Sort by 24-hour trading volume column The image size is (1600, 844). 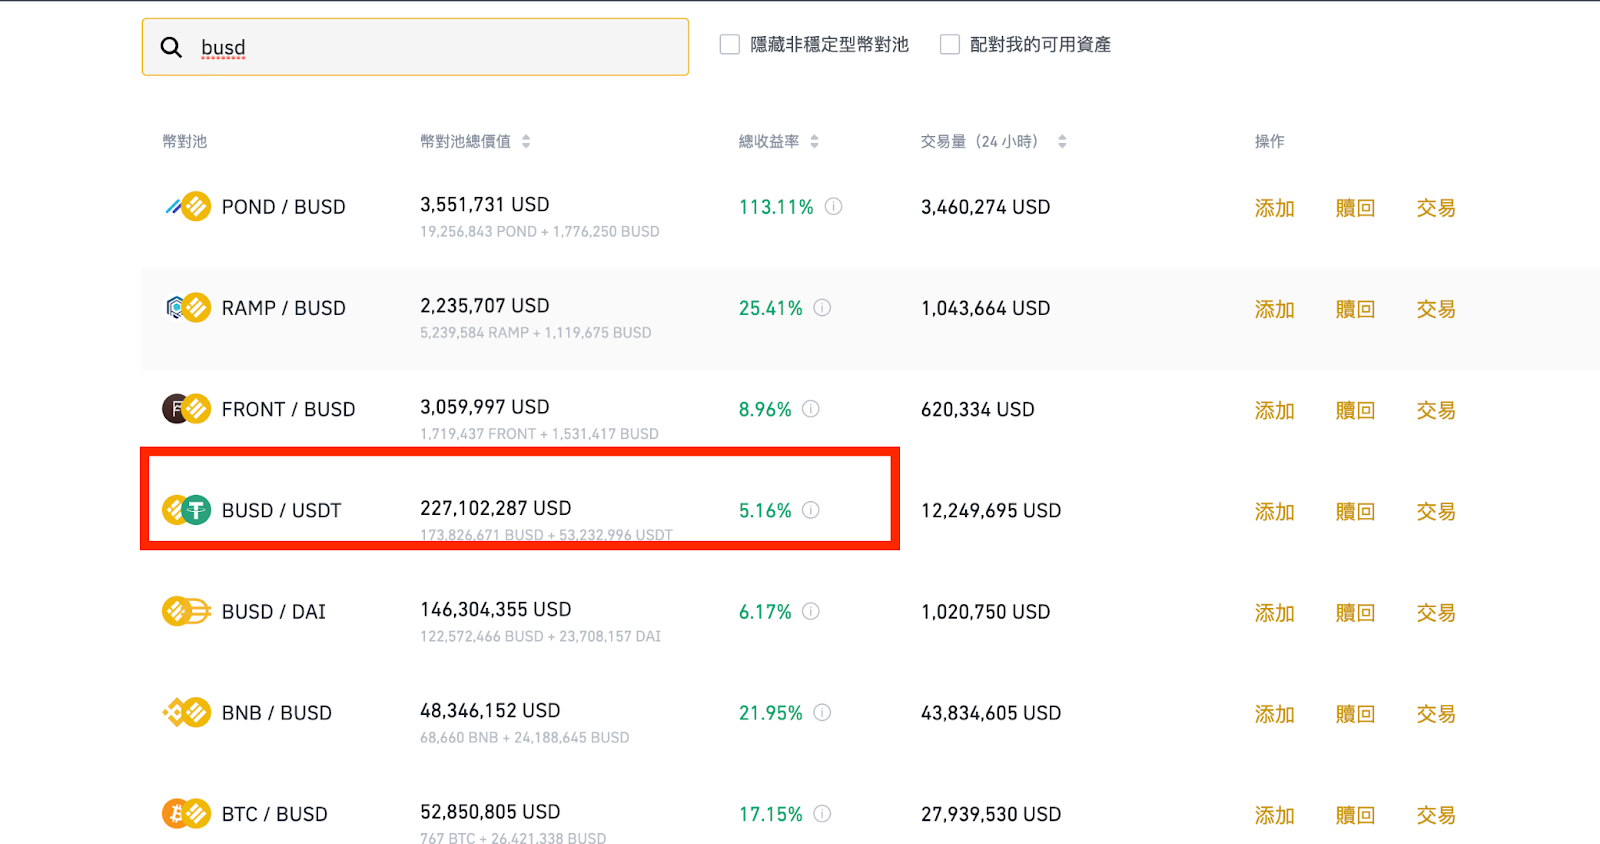(1062, 142)
